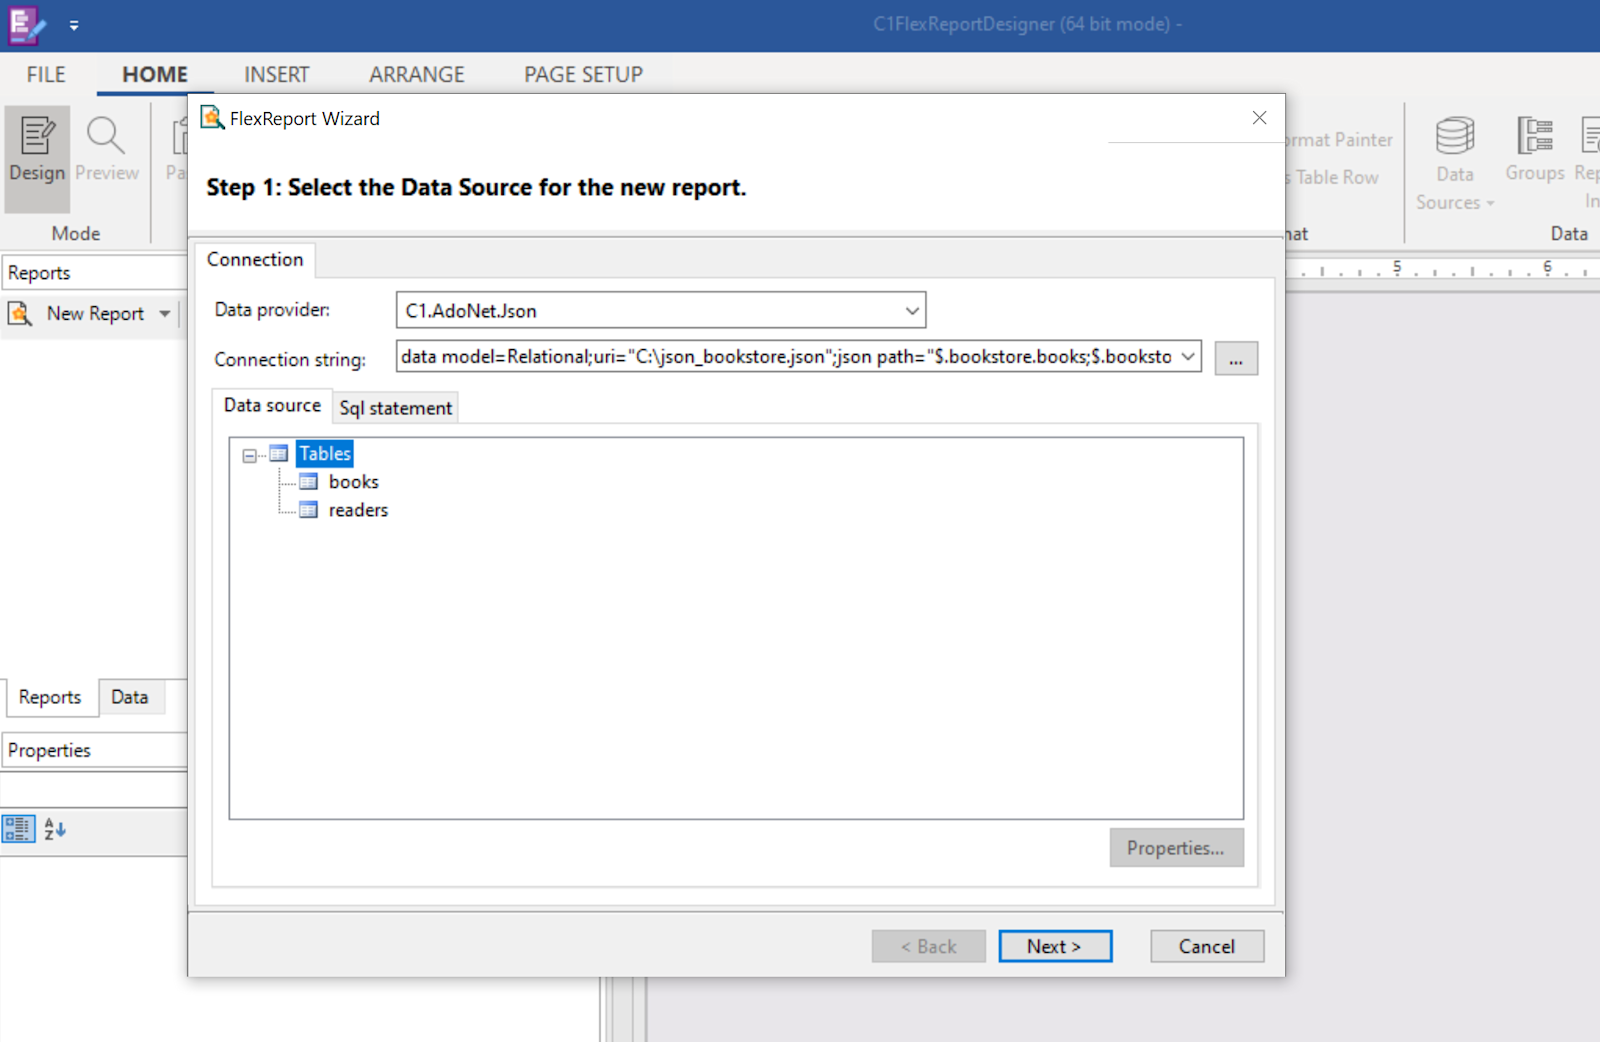Sort properties alphabetically
The image size is (1600, 1042).
pyautogui.click(x=55, y=829)
